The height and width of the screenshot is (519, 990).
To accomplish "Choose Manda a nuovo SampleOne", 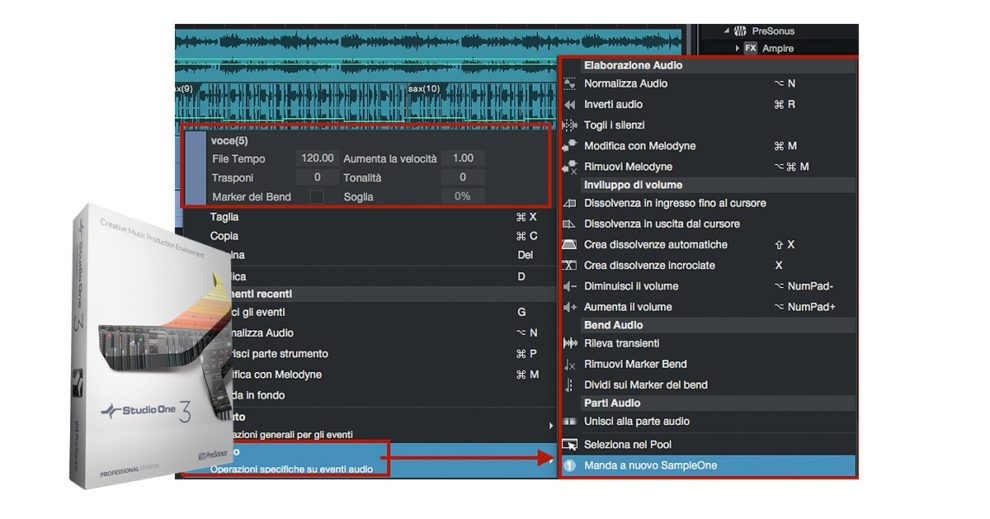I will coord(650,465).
